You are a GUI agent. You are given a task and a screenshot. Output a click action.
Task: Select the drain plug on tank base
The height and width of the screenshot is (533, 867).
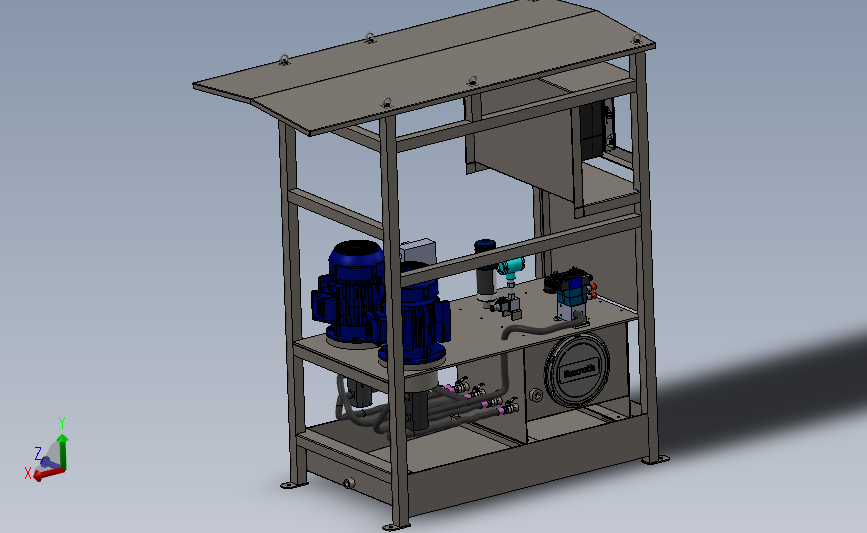[349, 484]
